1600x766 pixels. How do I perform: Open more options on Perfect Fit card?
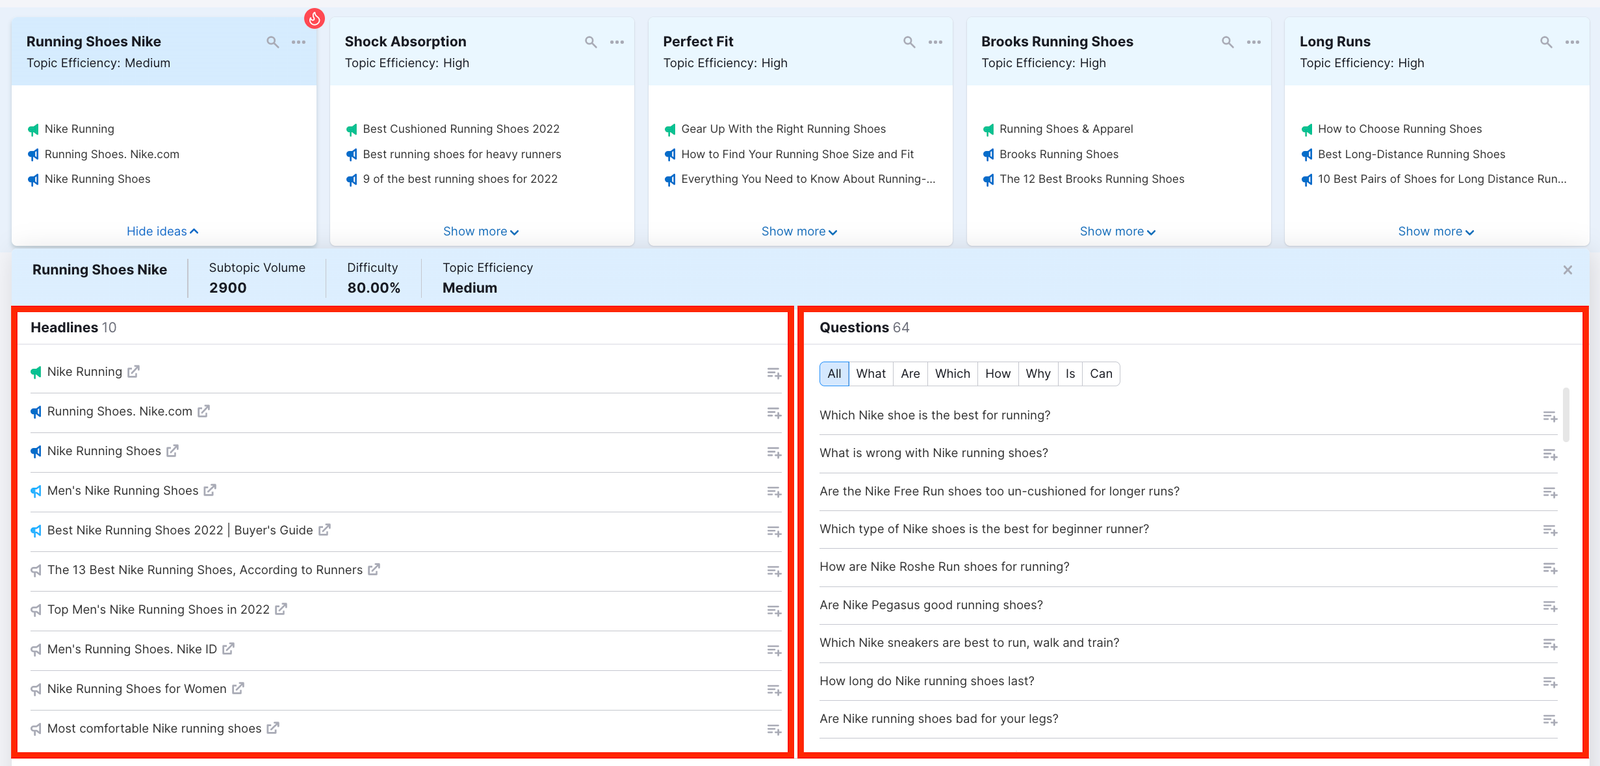(x=935, y=42)
